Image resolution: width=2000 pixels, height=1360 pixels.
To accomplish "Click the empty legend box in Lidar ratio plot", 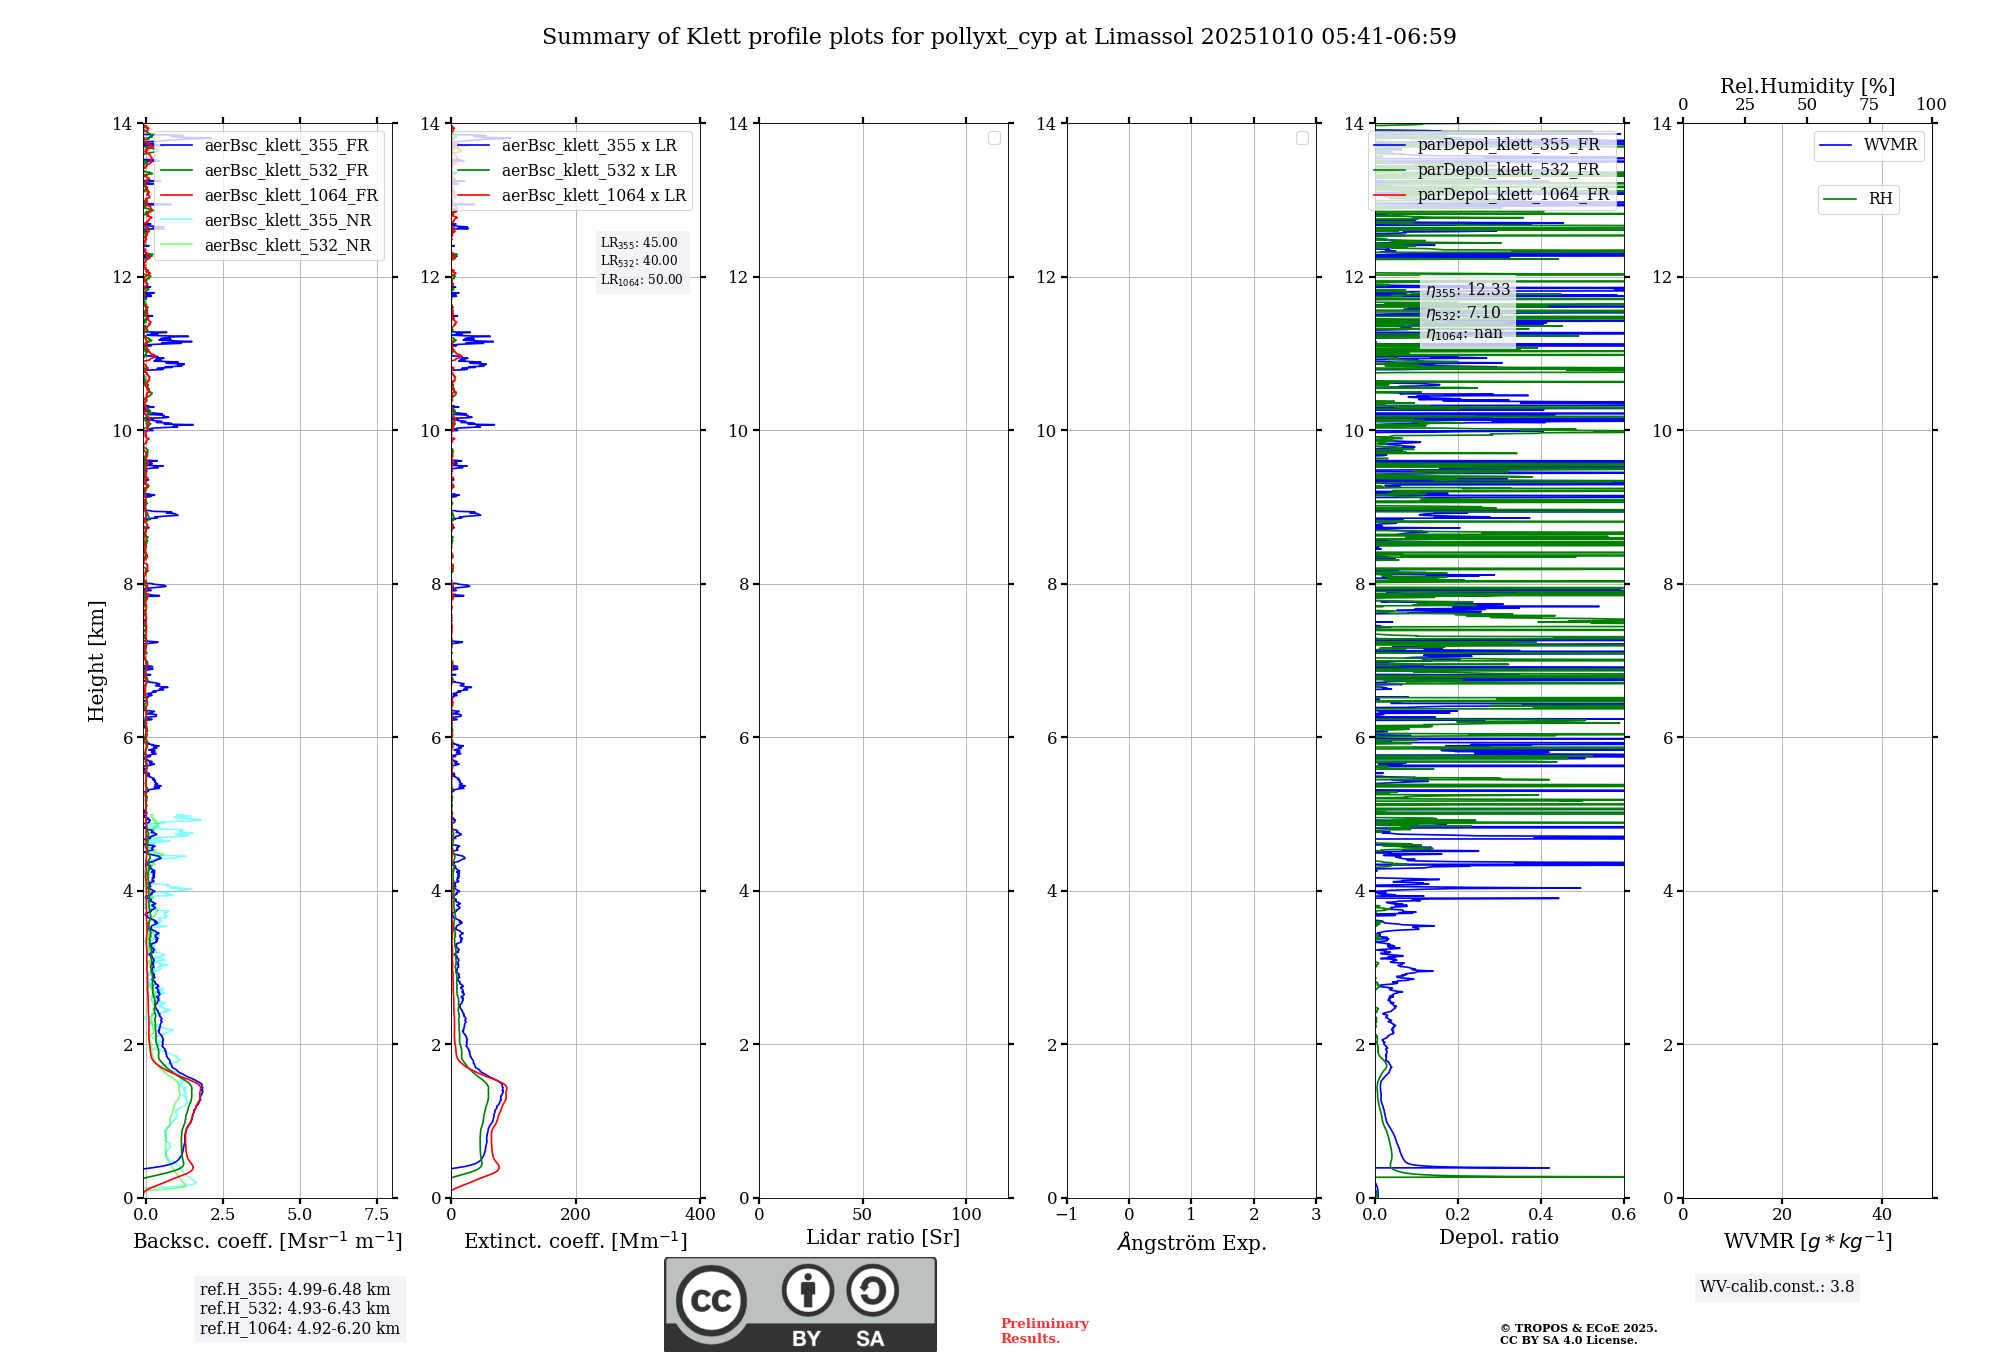I will coord(994,138).
